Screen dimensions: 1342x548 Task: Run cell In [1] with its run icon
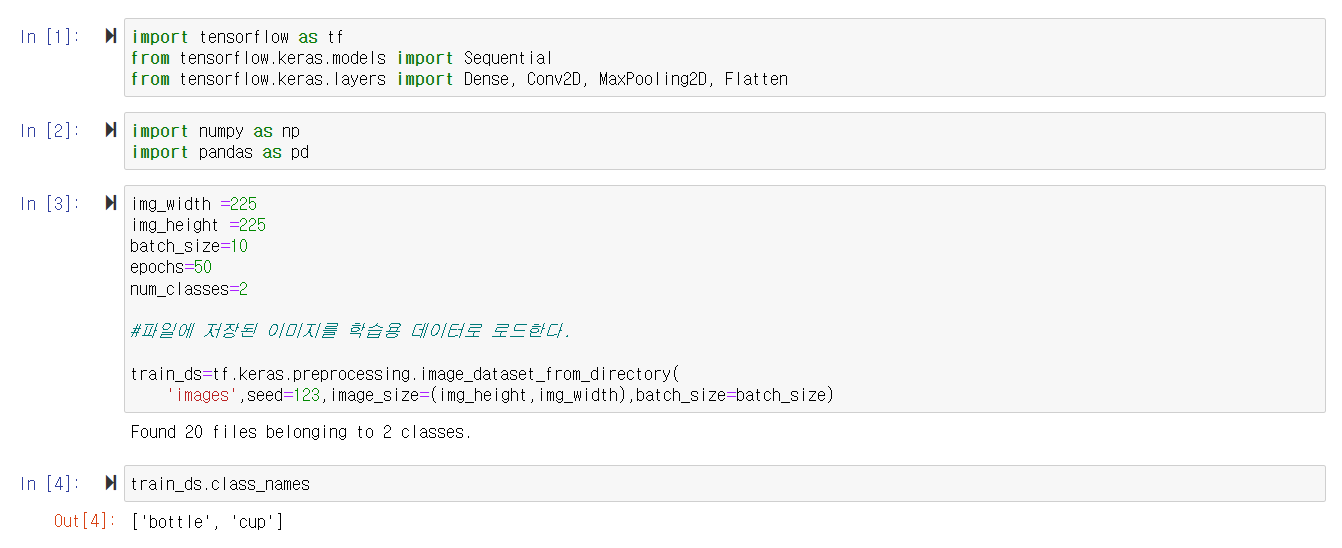pos(111,37)
